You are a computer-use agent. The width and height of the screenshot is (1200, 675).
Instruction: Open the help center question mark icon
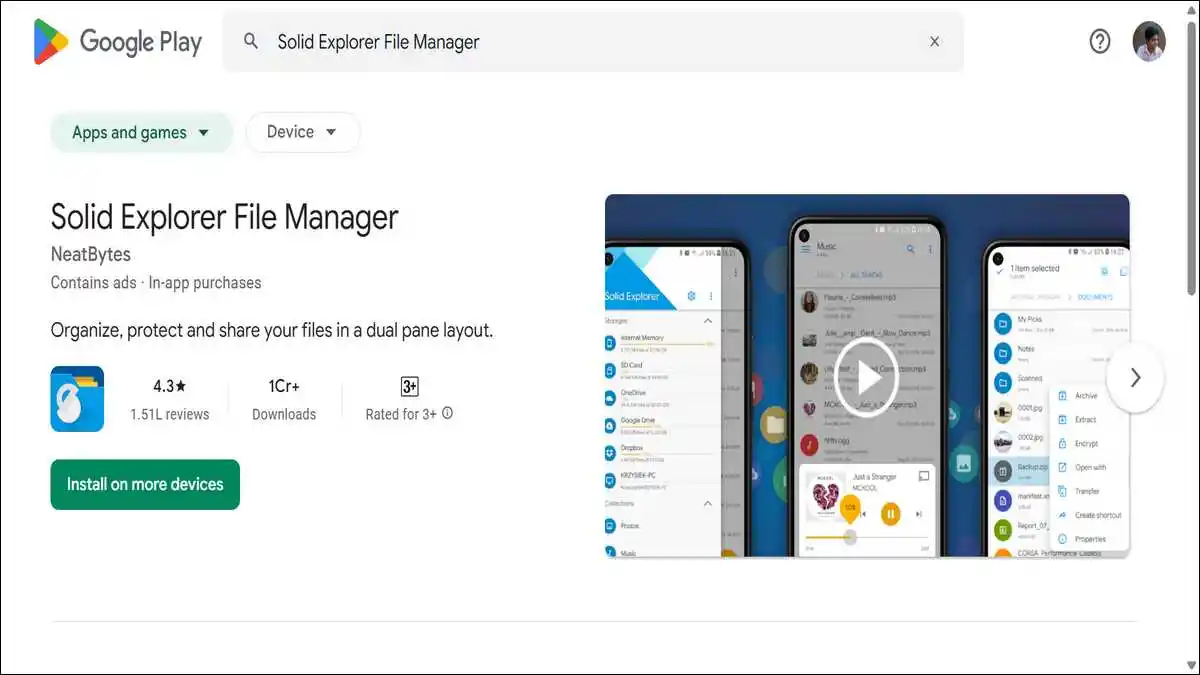pos(1100,41)
